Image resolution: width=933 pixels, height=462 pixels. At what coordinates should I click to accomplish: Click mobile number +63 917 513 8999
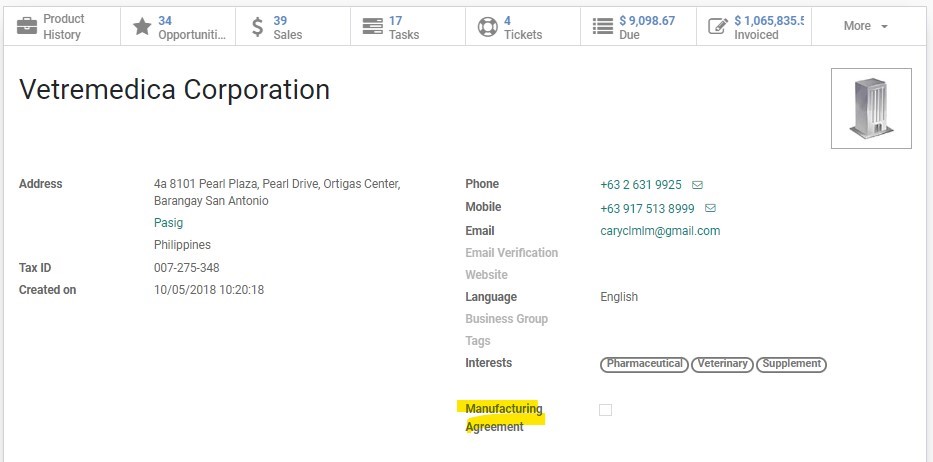pyautogui.click(x=647, y=208)
